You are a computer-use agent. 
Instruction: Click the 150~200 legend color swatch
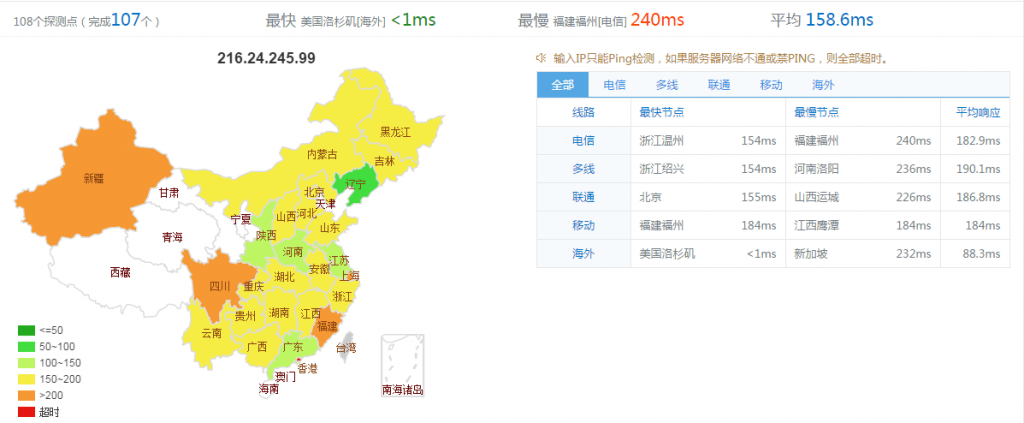[x=26, y=379]
